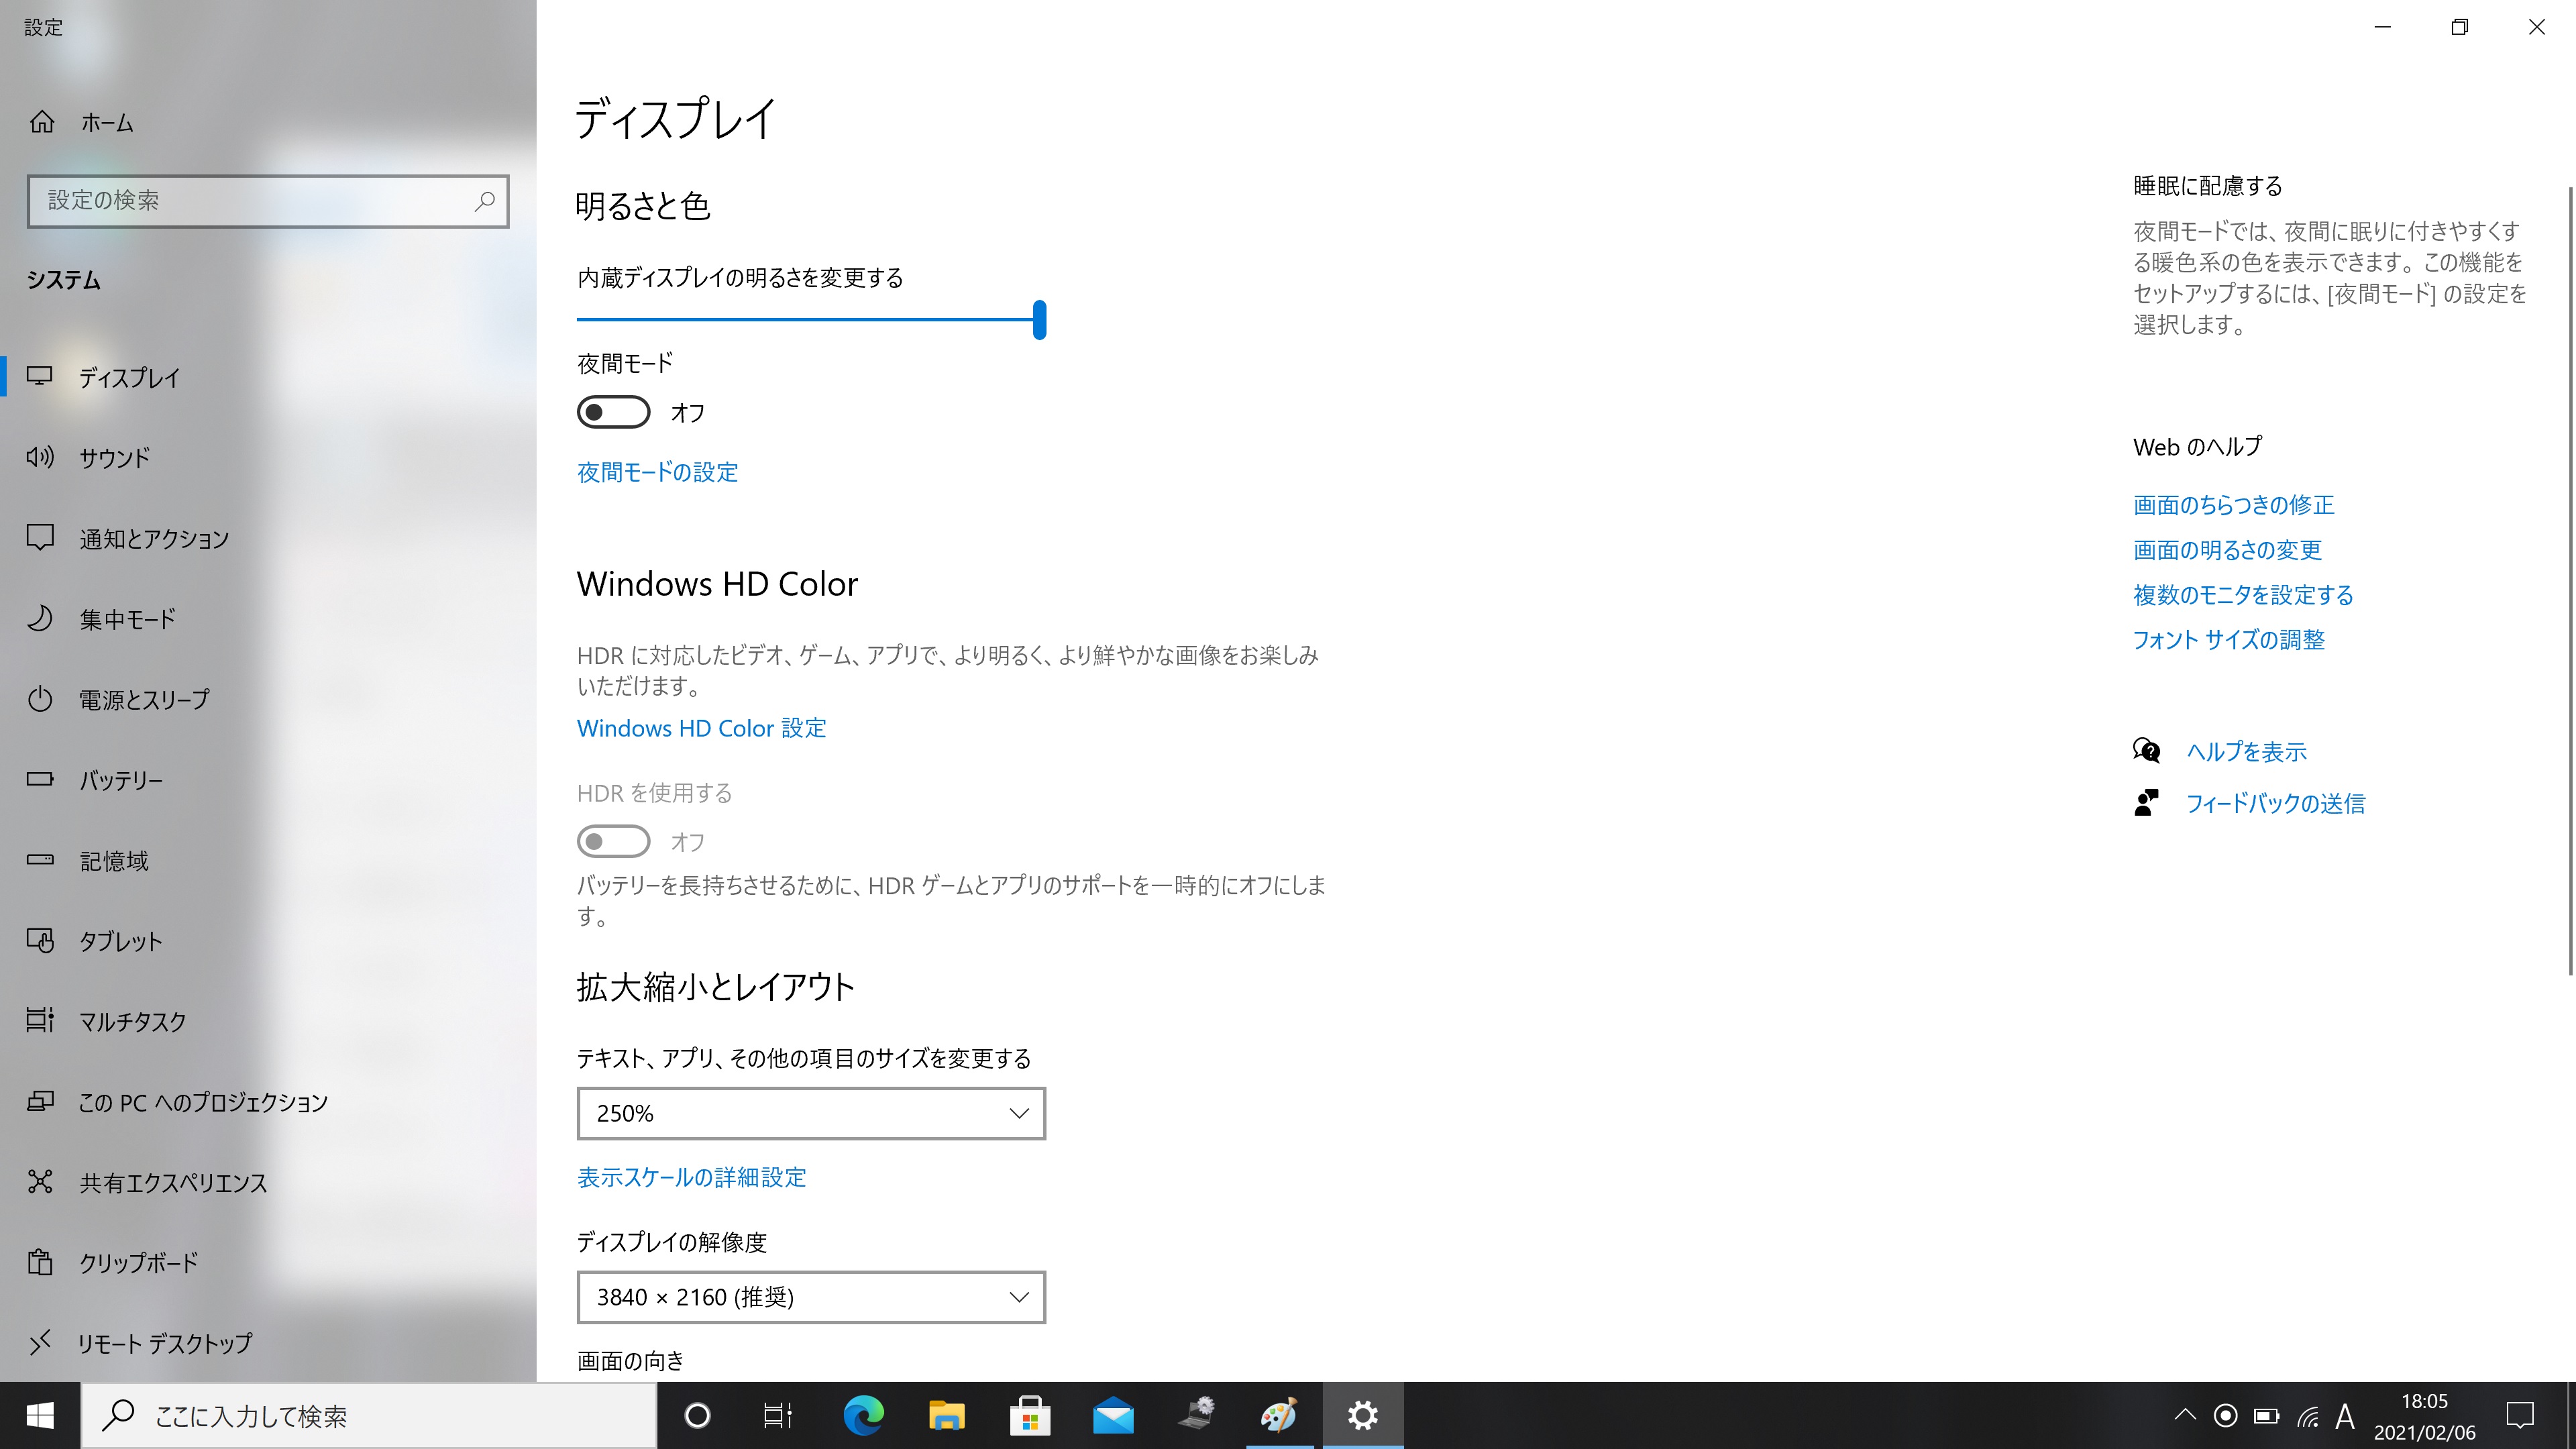Toggle night light (夜間モード) switch

[x=613, y=412]
